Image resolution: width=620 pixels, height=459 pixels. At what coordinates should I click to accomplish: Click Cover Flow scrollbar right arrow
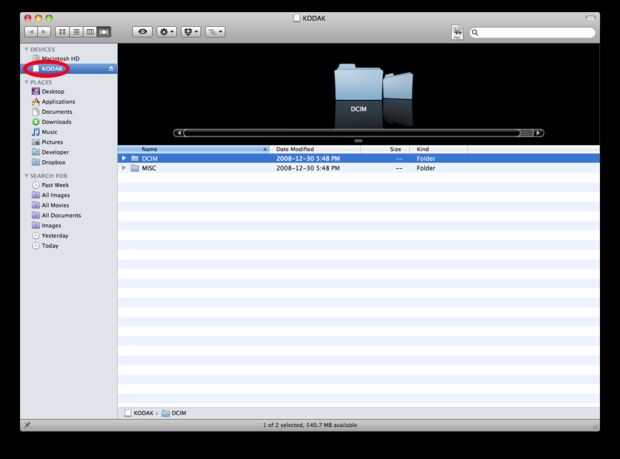[539, 133]
